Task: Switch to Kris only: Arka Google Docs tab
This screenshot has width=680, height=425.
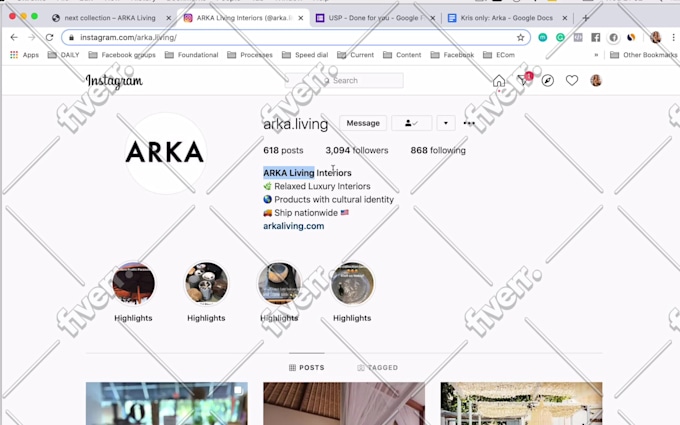Action: (x=507, y=18)
